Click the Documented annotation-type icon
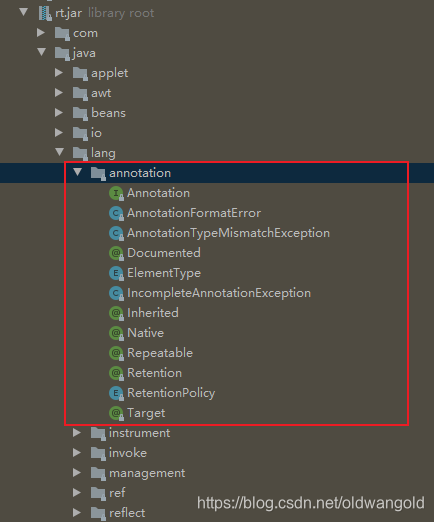The width and height of the screenshot is (434, 522). (x=116, y=253)
